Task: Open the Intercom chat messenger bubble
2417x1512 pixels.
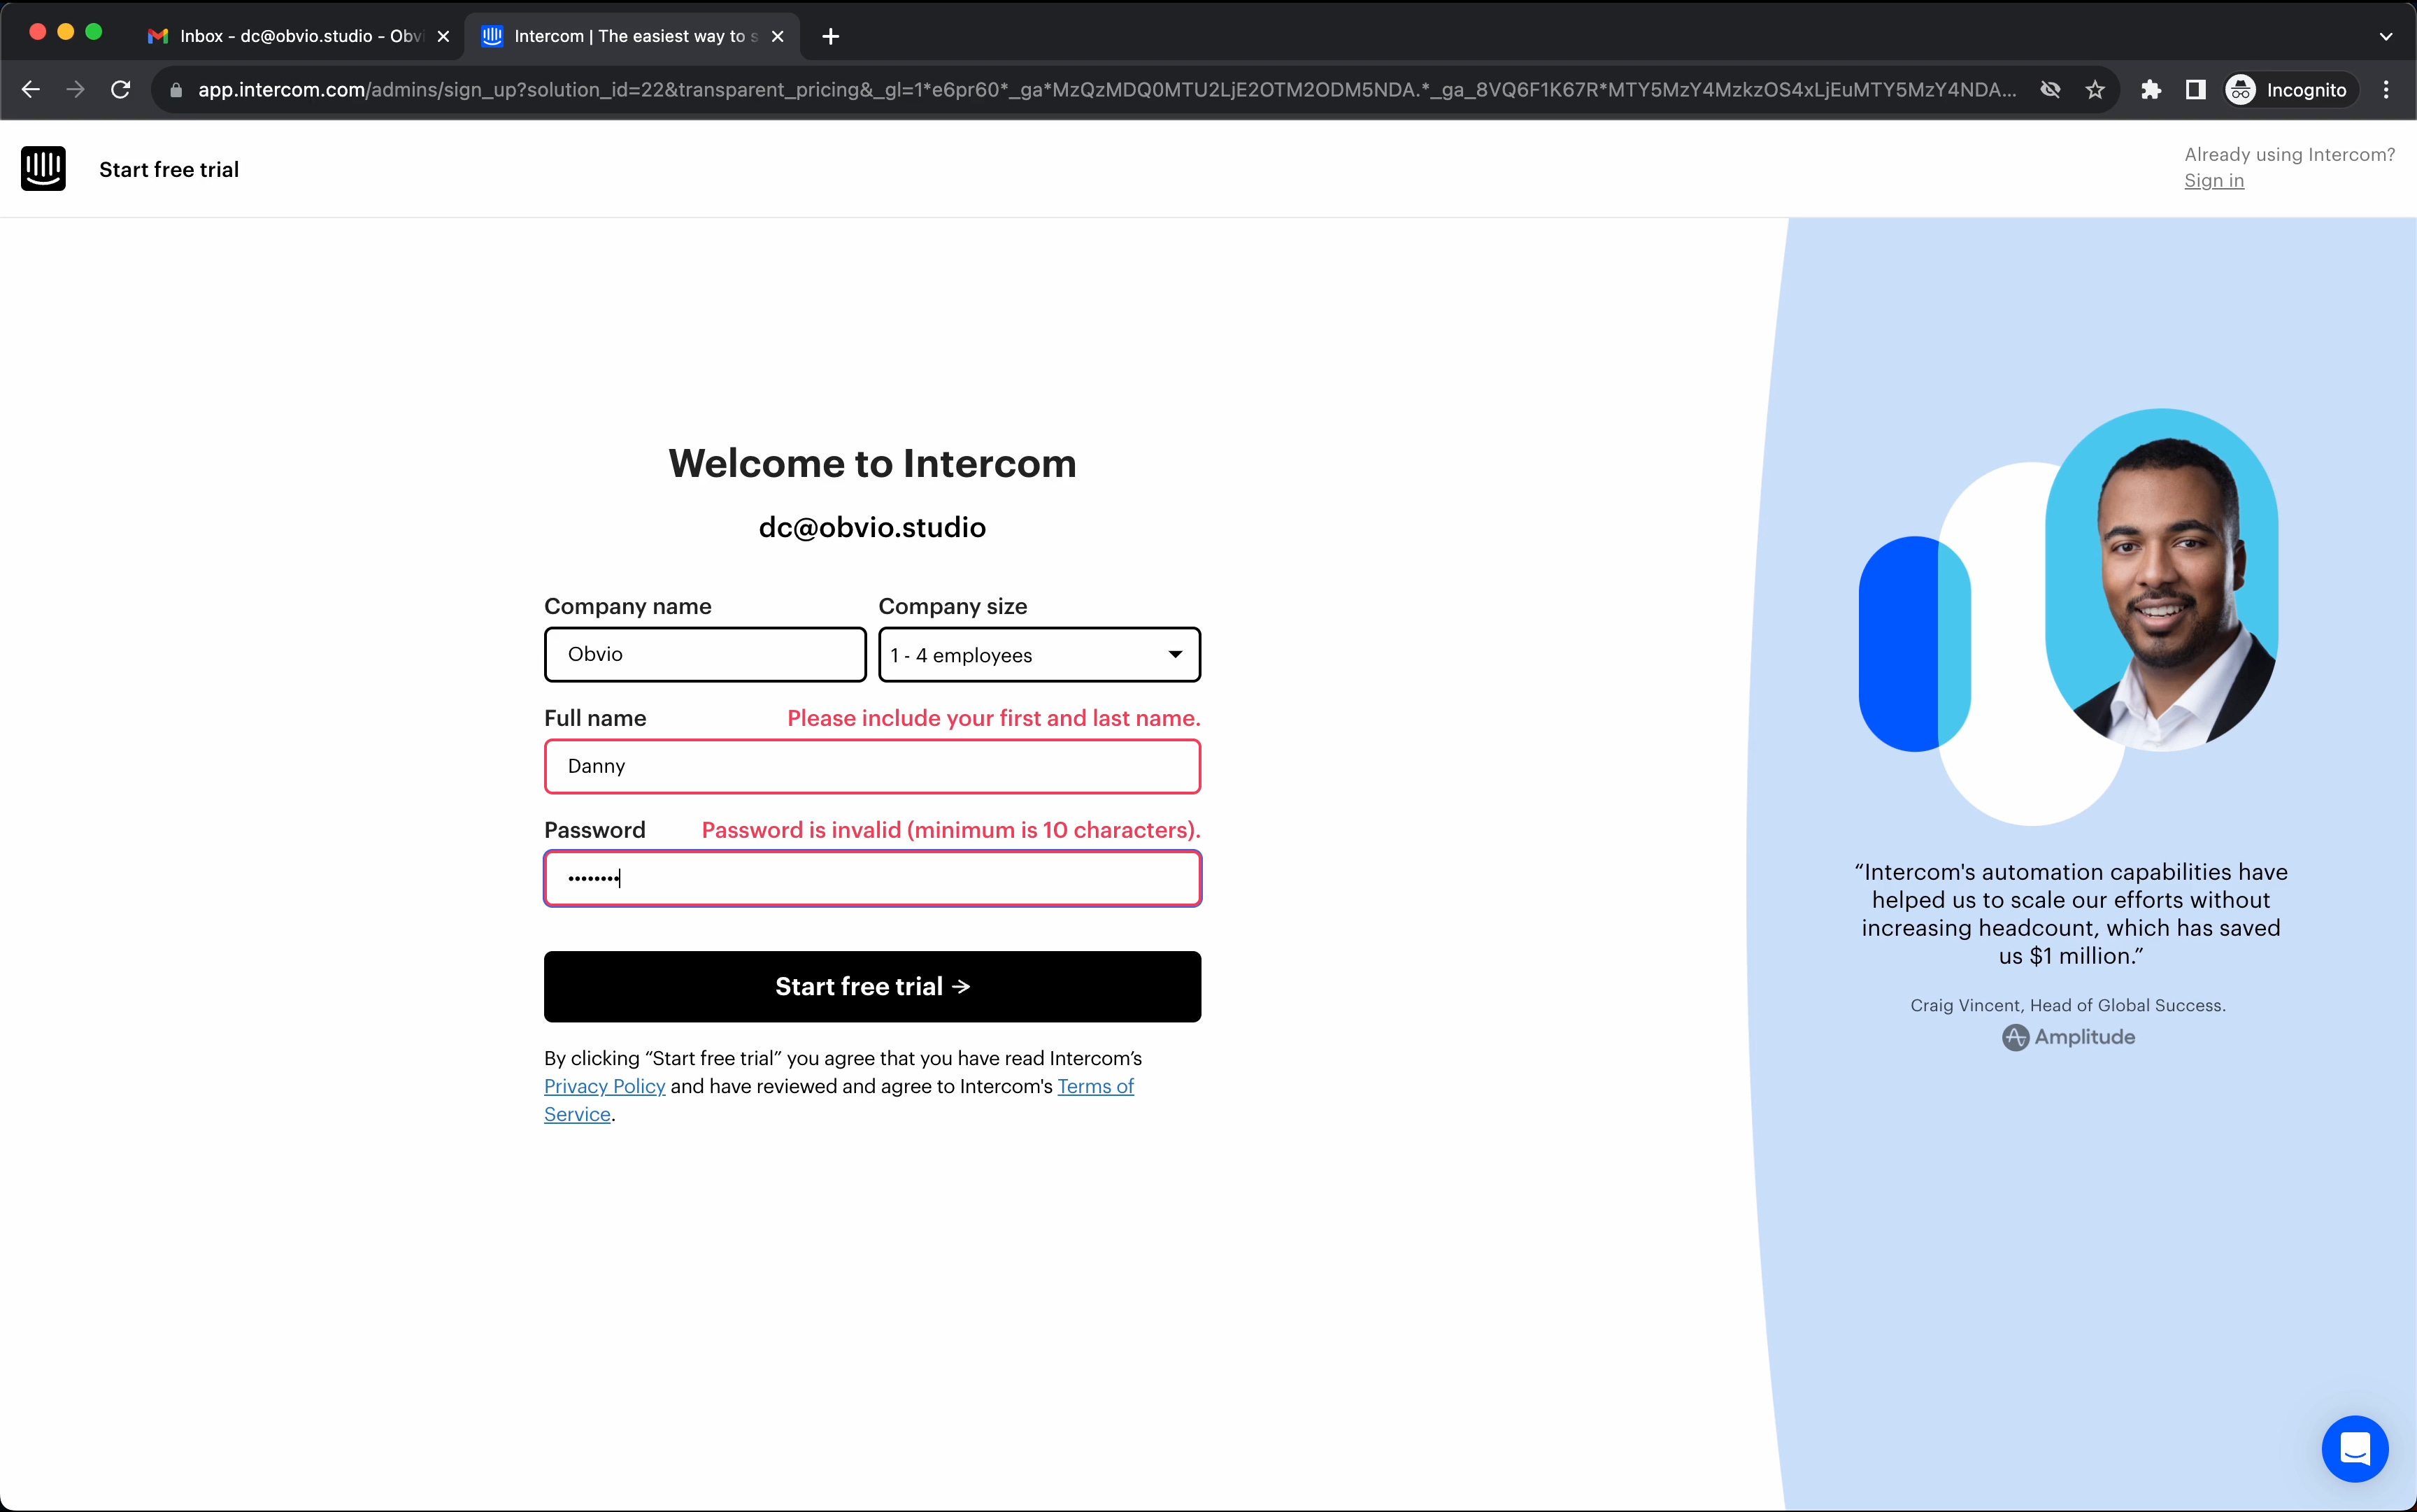Action: (x=2354, y=1448)
